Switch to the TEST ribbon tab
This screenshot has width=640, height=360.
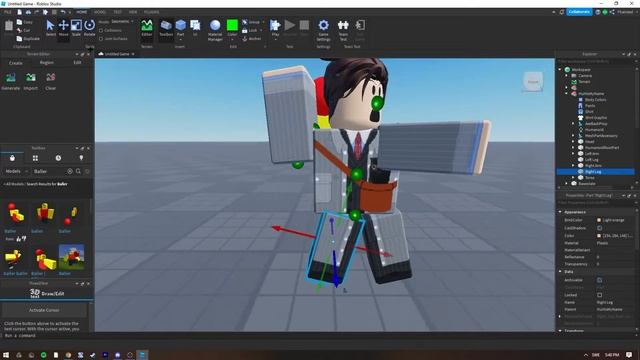click(118, 12)
